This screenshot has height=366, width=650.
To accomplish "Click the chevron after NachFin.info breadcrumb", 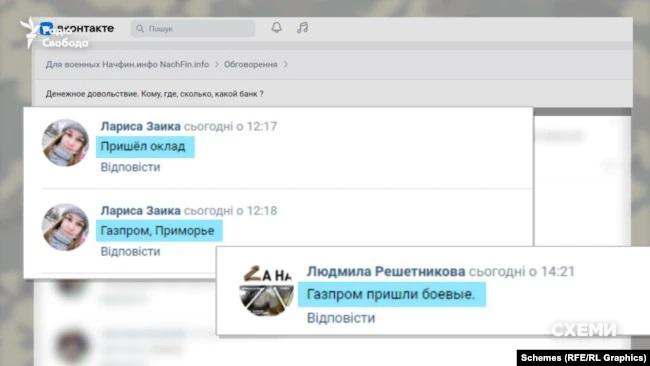I will click(217, 65).
